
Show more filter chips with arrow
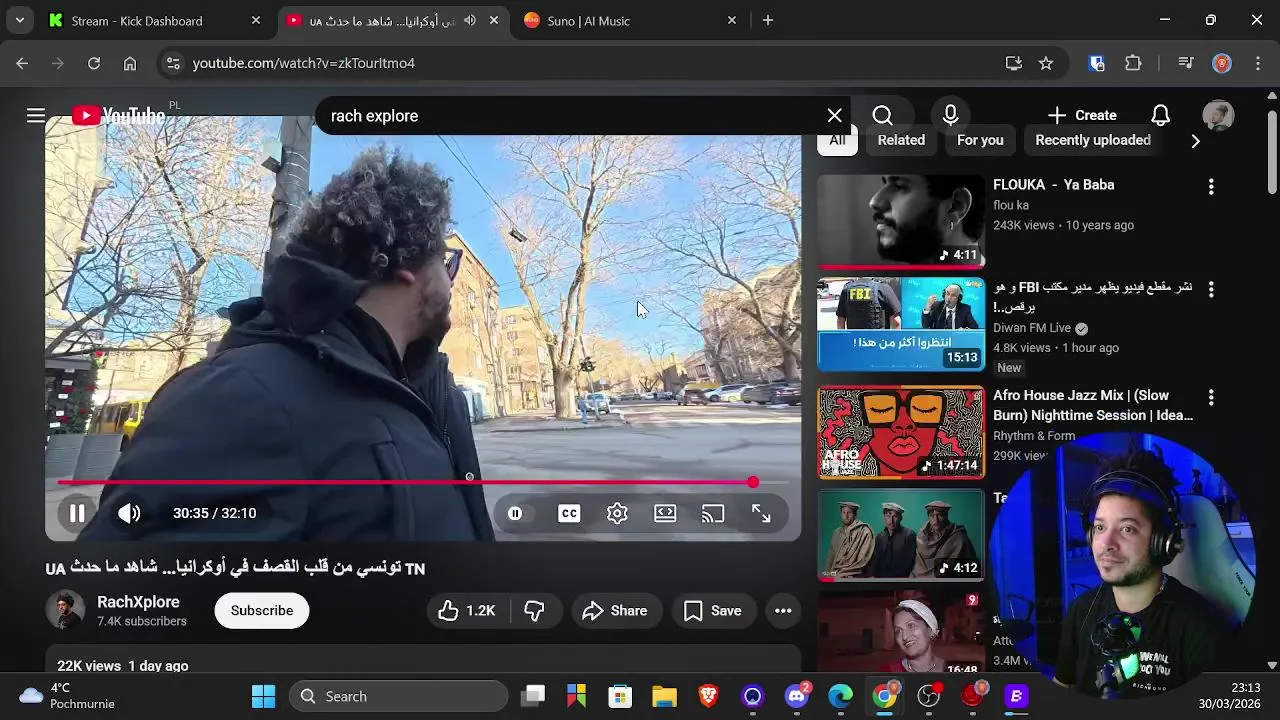[x=1195, y=141]
